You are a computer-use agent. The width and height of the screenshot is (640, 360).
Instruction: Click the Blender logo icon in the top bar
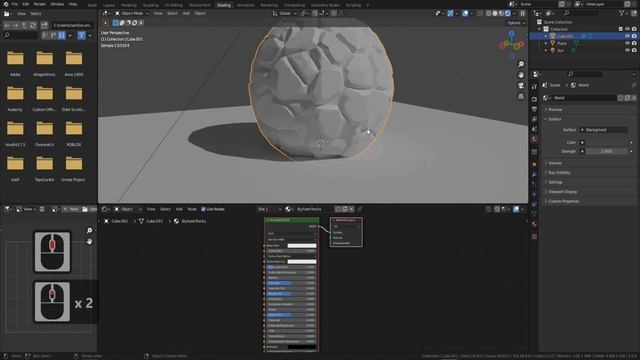tap(6, 4)
